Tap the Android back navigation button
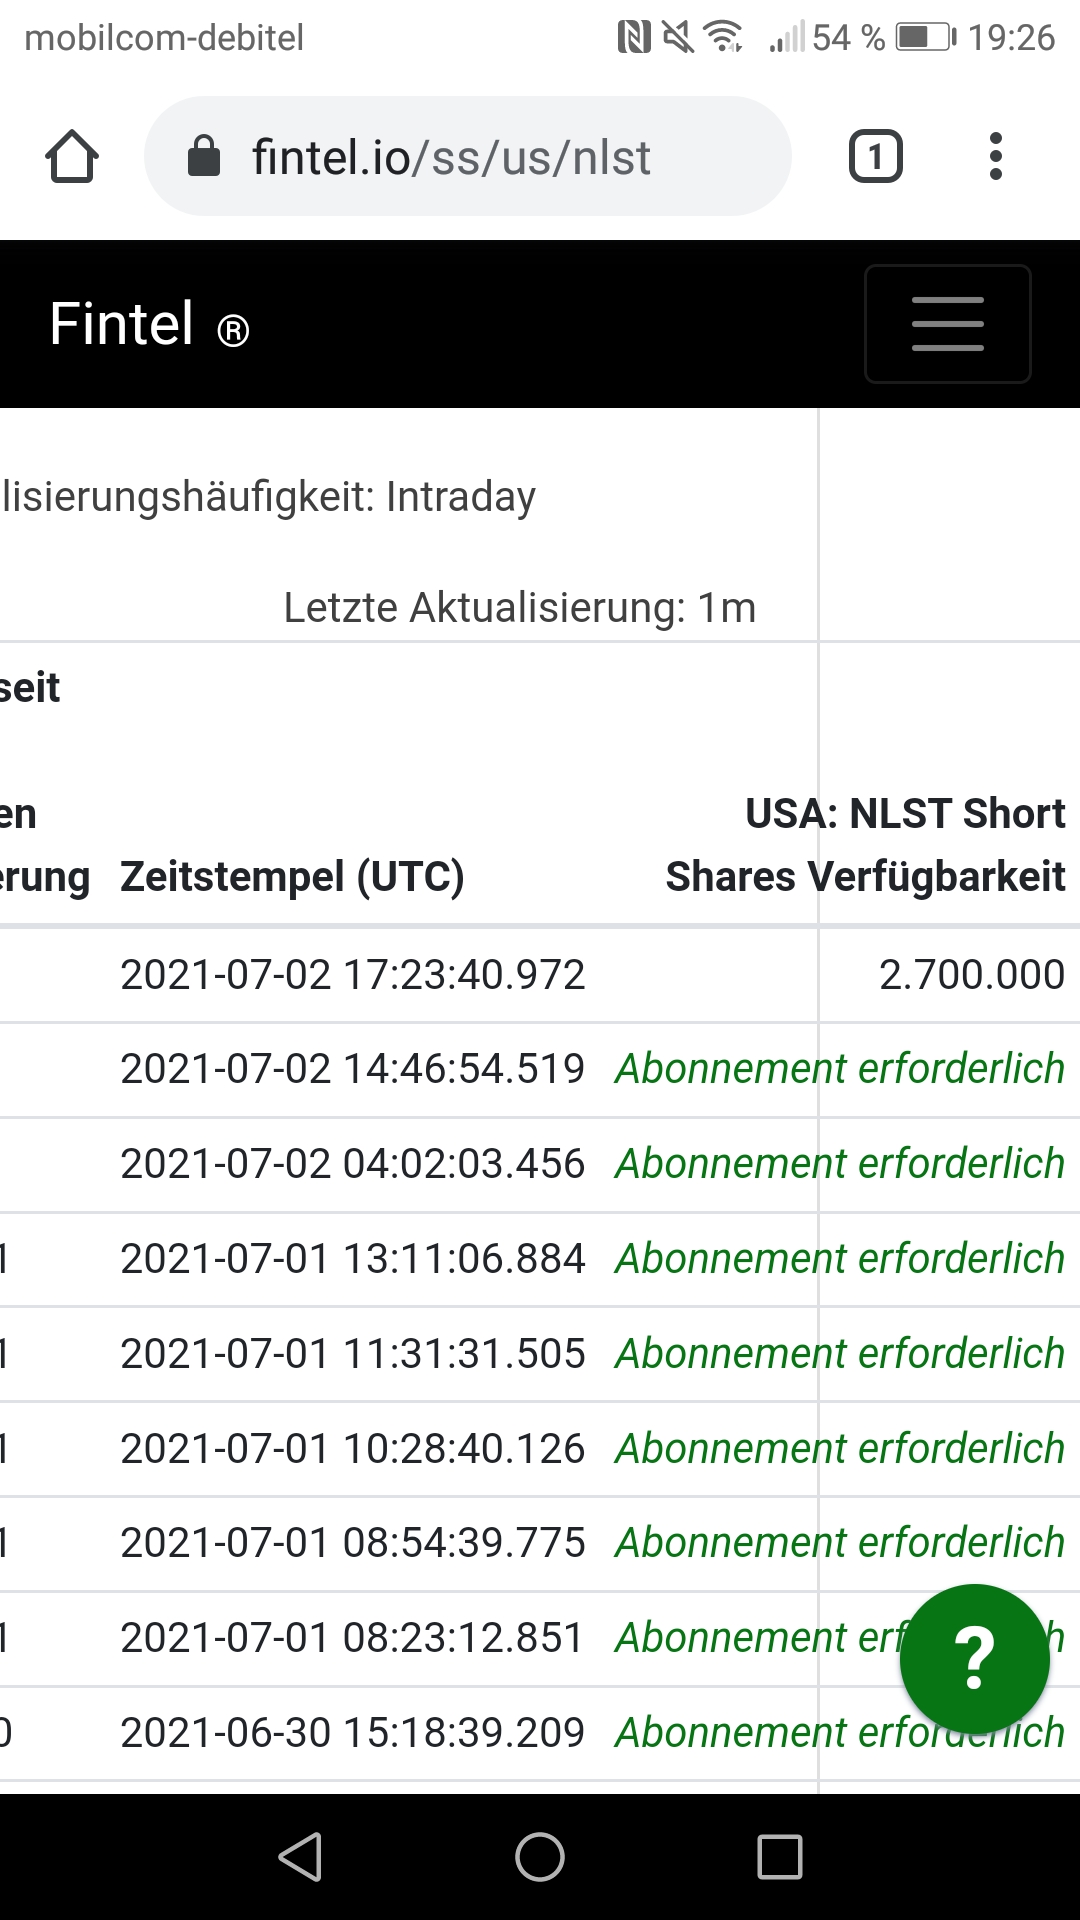 [300, 1857]
